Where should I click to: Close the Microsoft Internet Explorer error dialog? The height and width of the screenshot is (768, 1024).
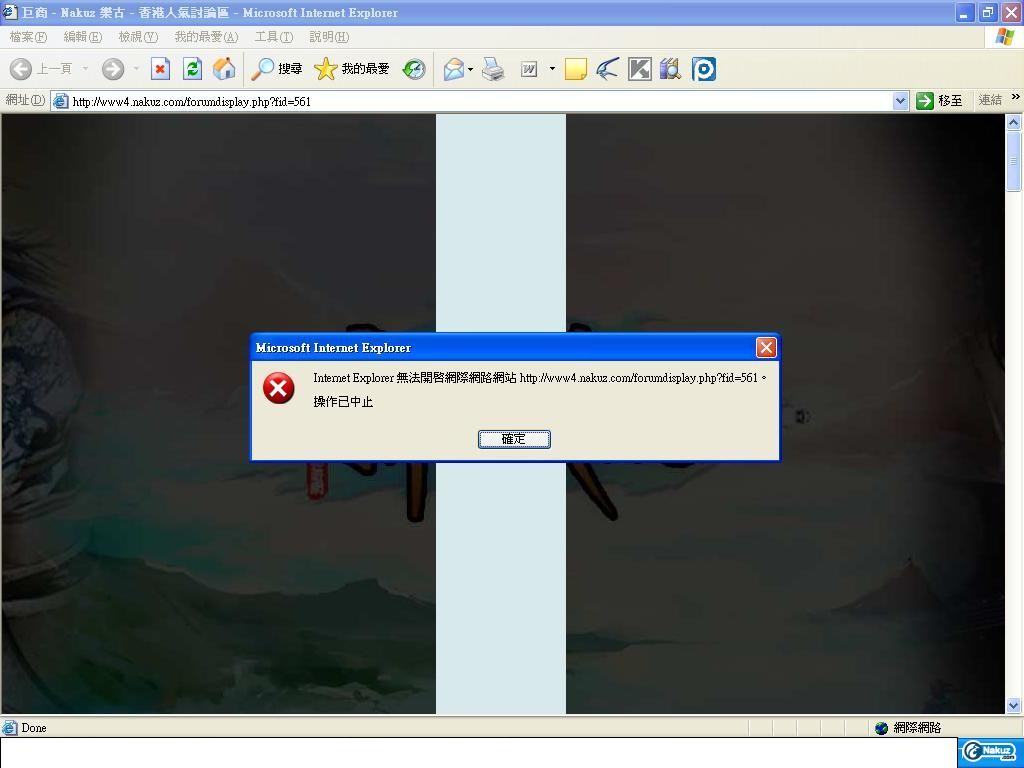pyautogui.click(x=766, y=347)
